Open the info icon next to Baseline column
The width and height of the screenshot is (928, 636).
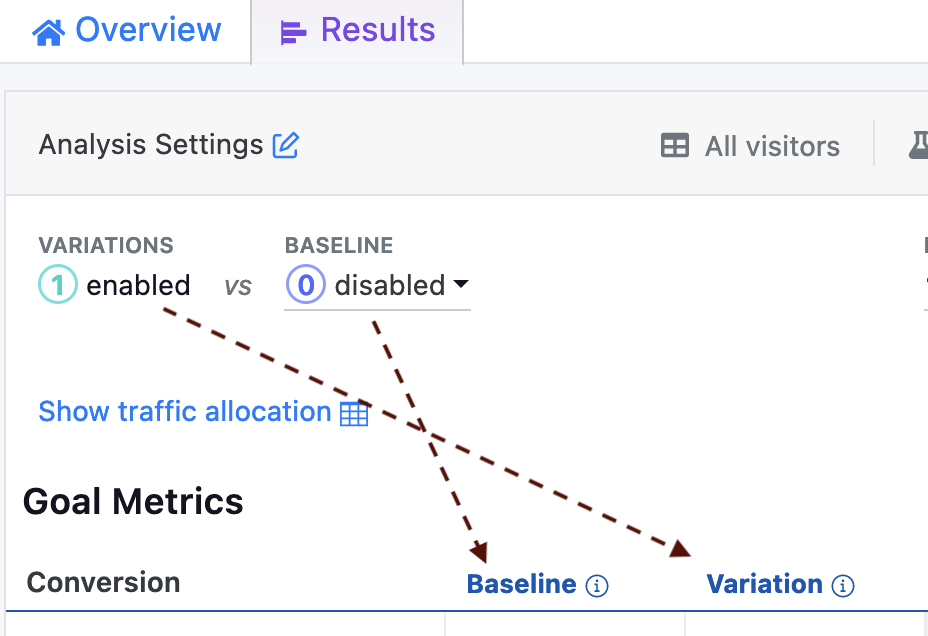click(x=597, y=586)
